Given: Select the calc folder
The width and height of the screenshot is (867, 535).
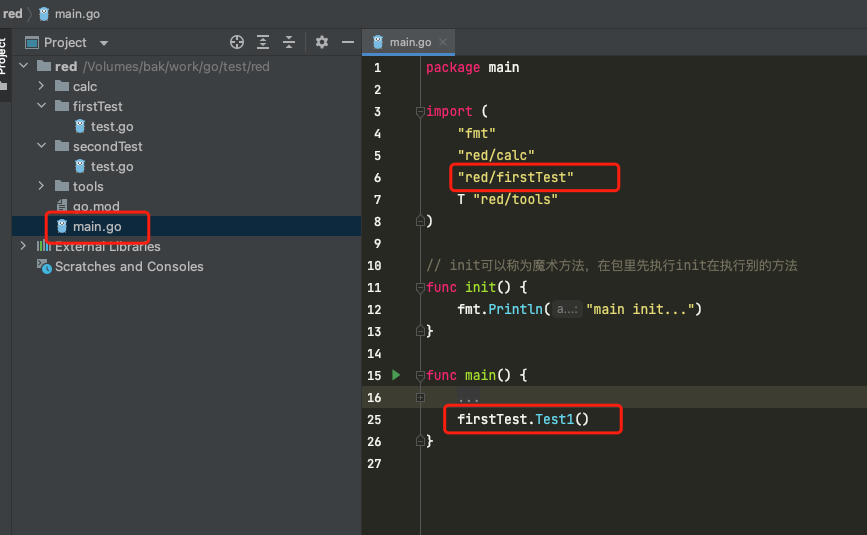Looking at the screenshot, I should [x=85, y=87].
